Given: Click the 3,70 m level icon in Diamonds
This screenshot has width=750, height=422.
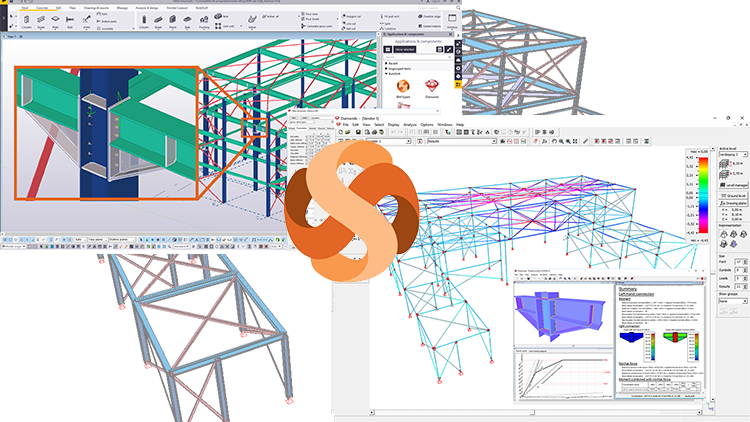Looking at the screenshot, I should tap(725, 173).
